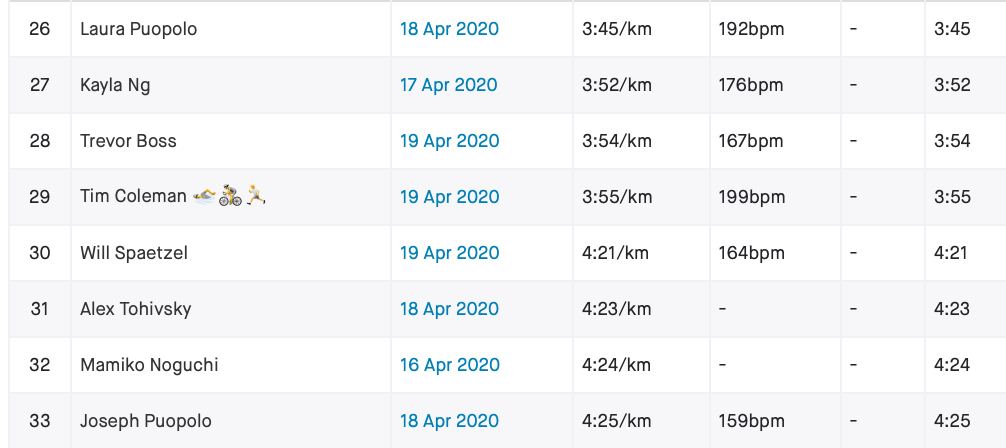
Task: Click rank number 33 in leaderboard
Action: [40, 421]
